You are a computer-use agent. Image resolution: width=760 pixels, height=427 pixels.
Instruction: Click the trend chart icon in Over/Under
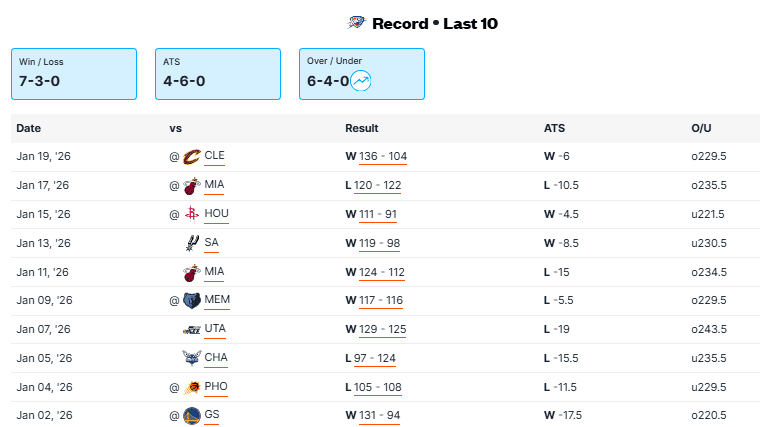coord(361,81)
